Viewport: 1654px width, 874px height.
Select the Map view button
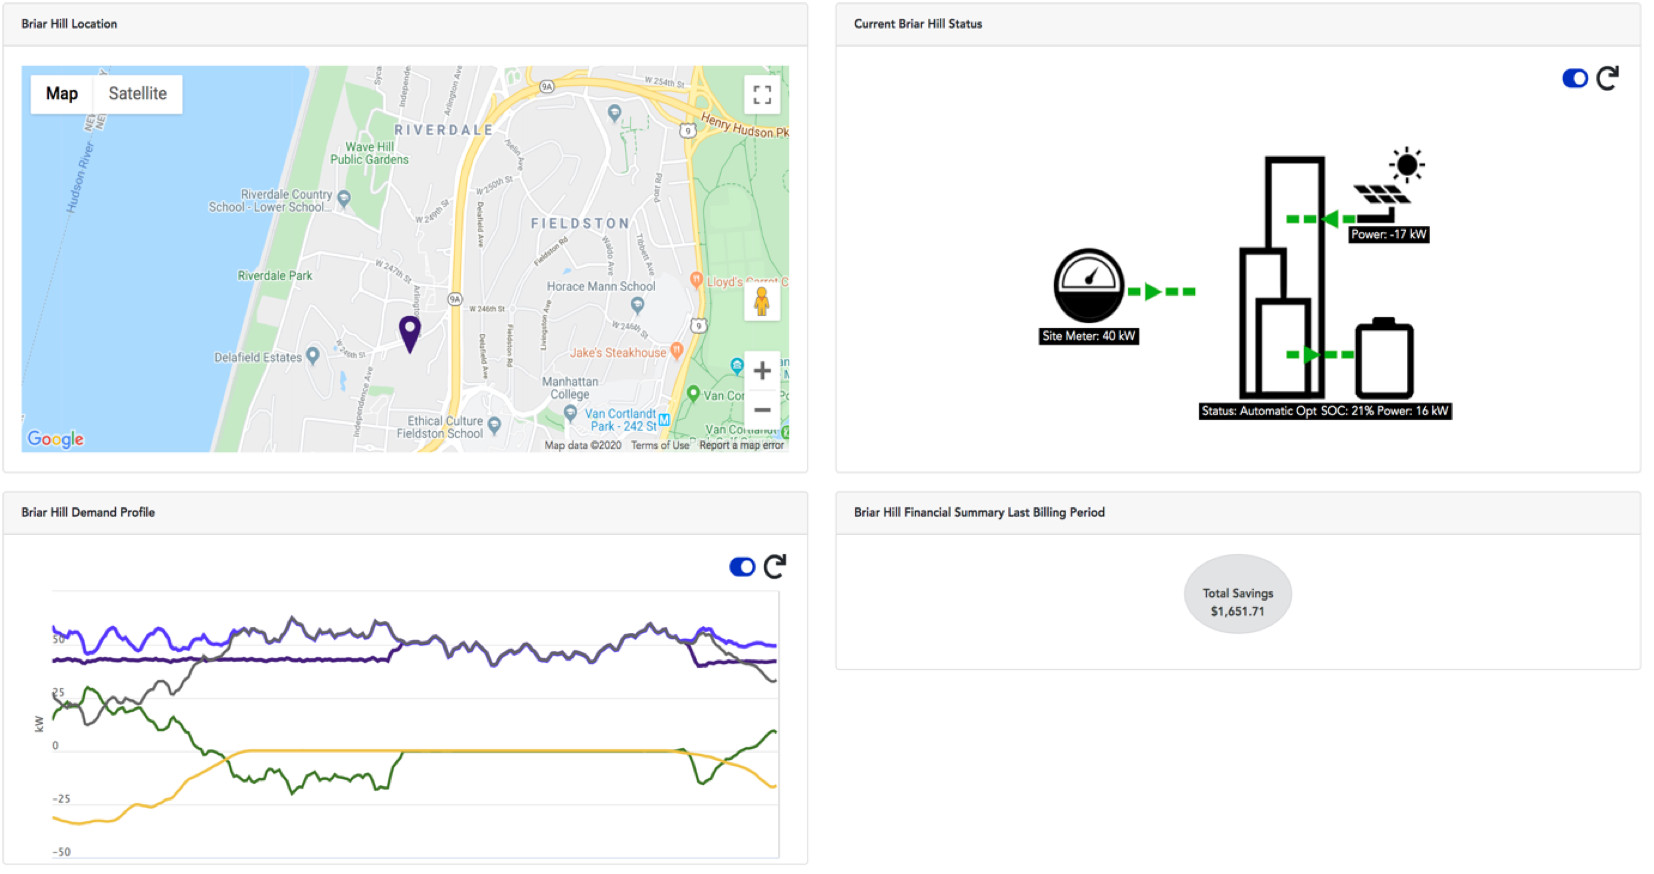[x=62, y=94]
